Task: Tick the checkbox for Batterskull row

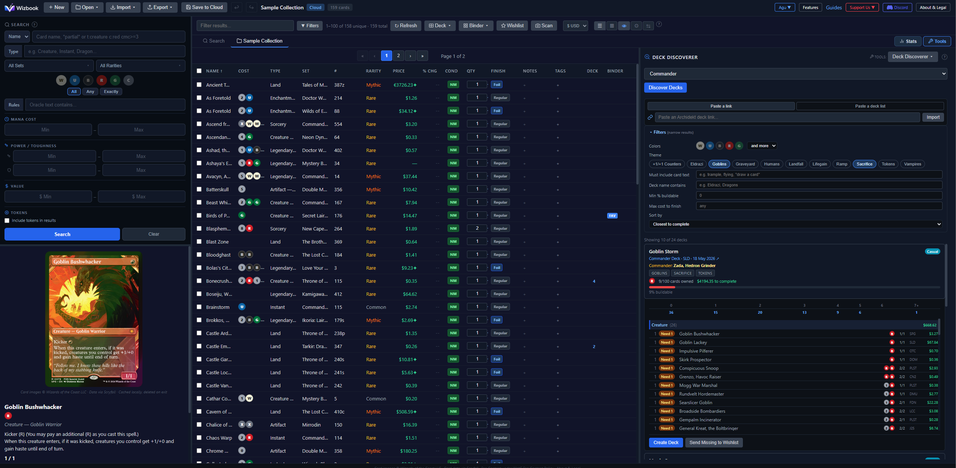Action: (199, 190)
